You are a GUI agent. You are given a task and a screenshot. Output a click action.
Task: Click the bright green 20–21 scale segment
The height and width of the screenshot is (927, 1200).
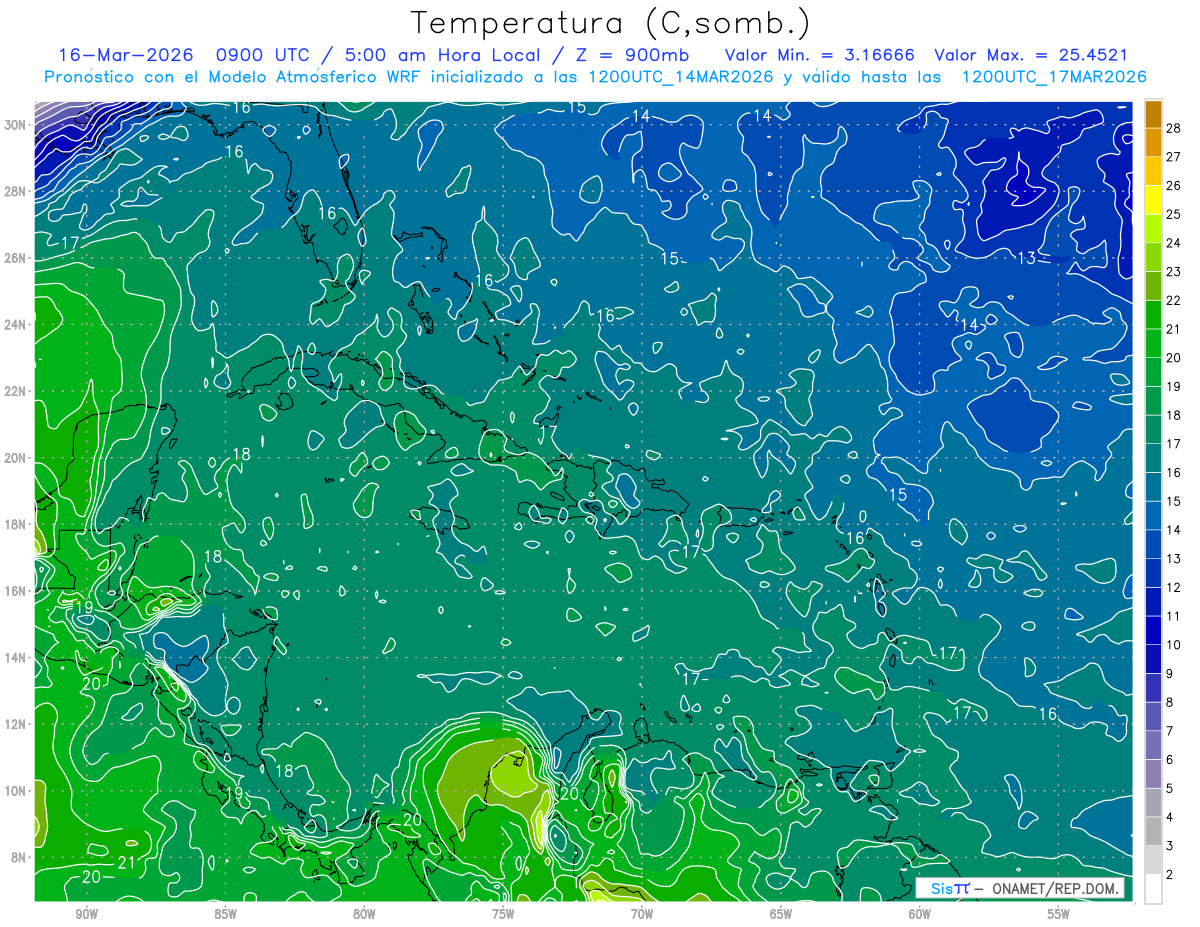click(x=1153, y=344)
